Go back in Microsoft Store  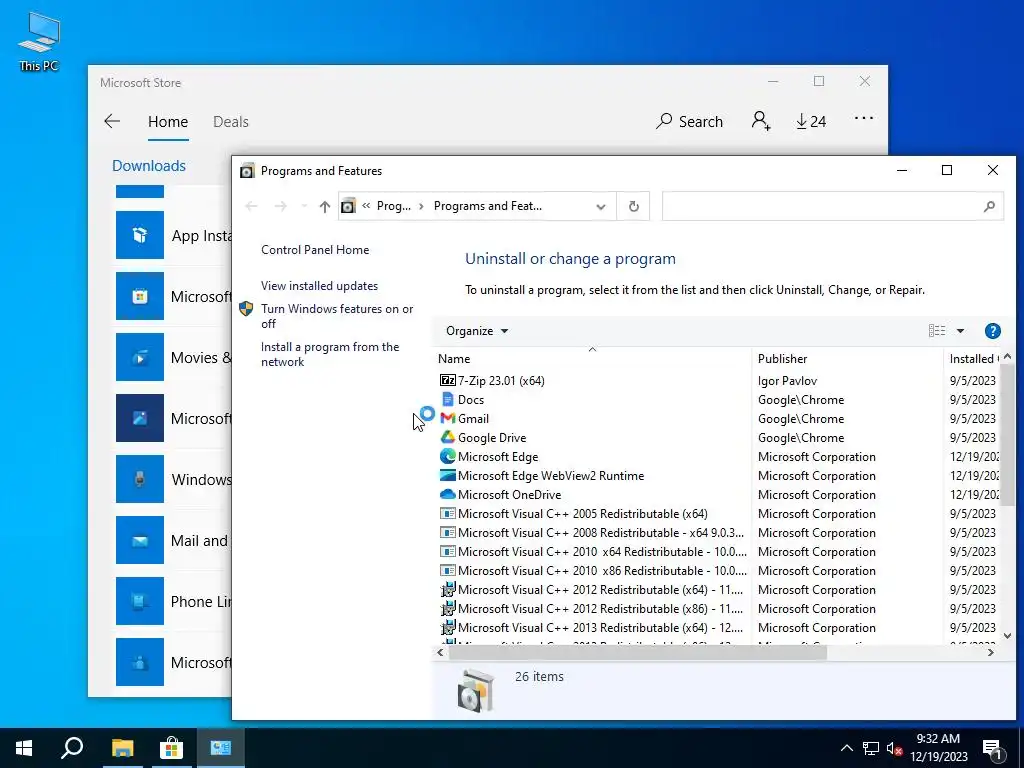tap(112, 121)
